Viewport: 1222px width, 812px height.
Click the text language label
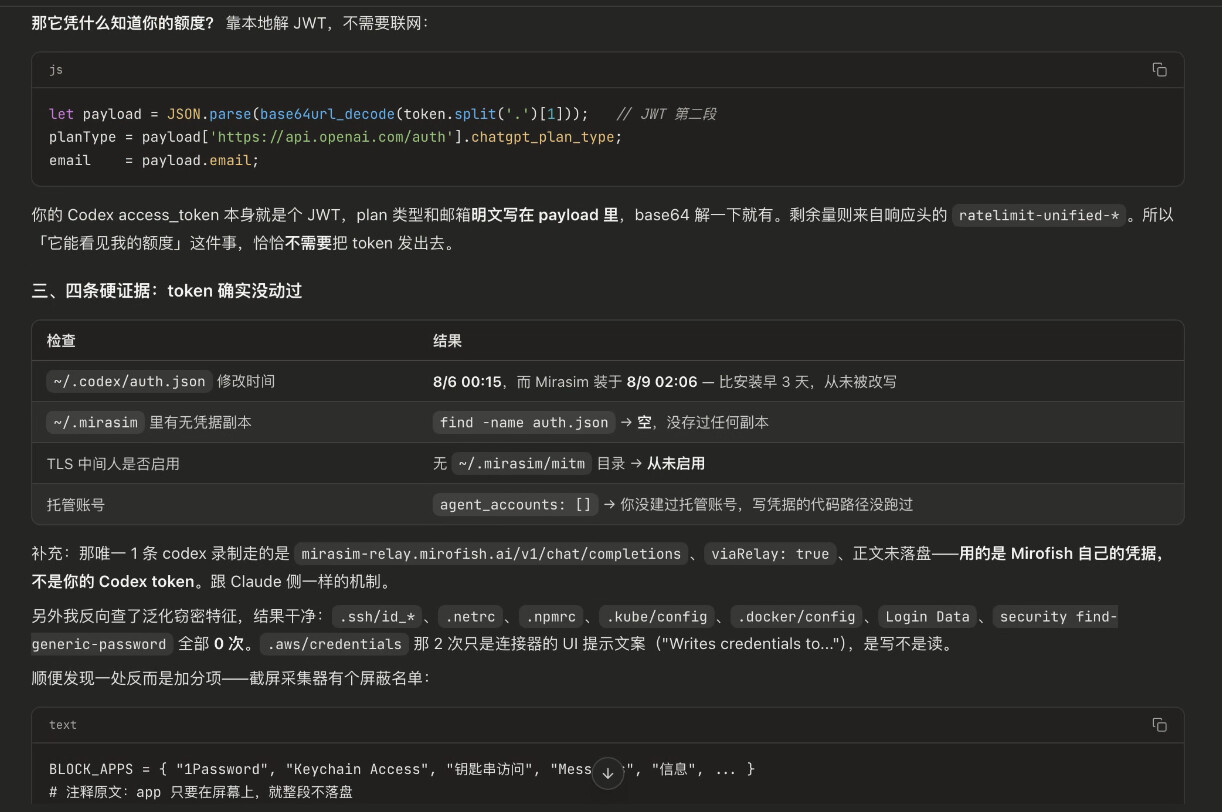pyautogui.click(x=63, y=725)
